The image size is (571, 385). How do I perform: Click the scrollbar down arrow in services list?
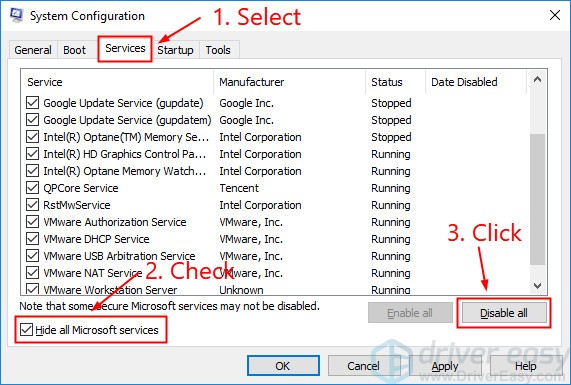537,286
